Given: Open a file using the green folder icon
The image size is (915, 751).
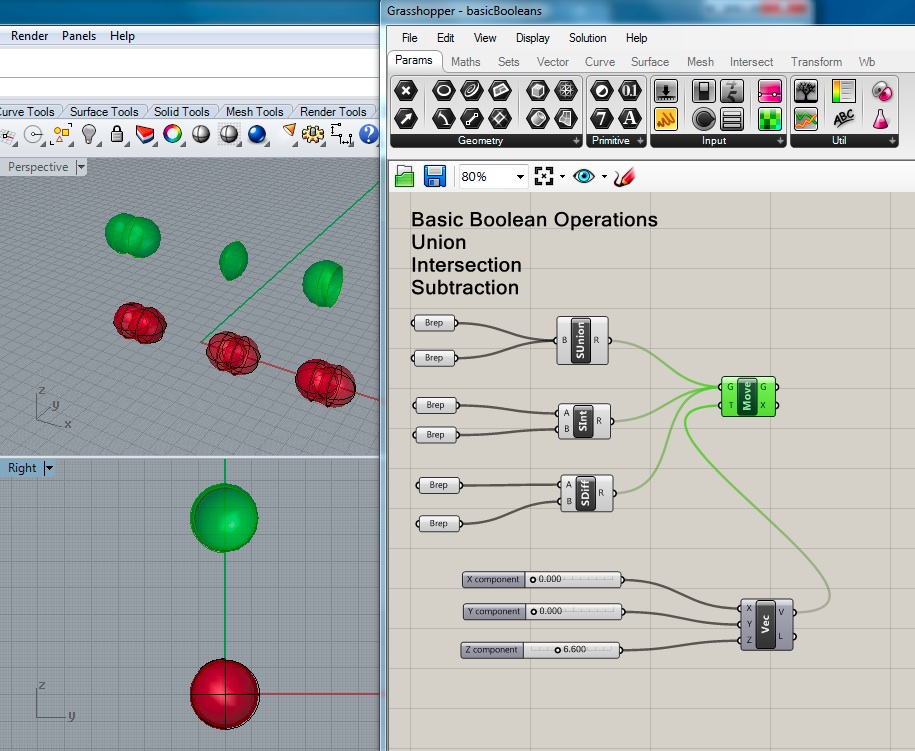Looking at the screenshot, I should [x=405, y=176].
